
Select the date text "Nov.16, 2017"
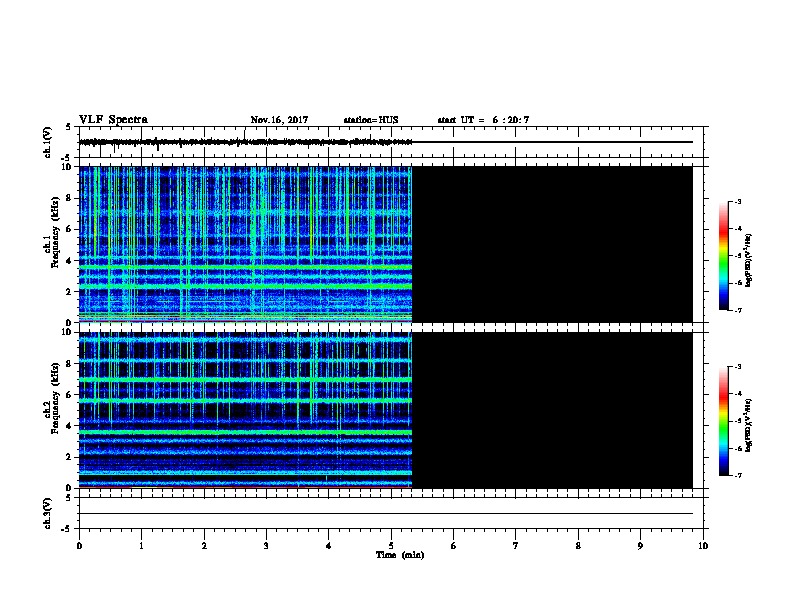279,120
